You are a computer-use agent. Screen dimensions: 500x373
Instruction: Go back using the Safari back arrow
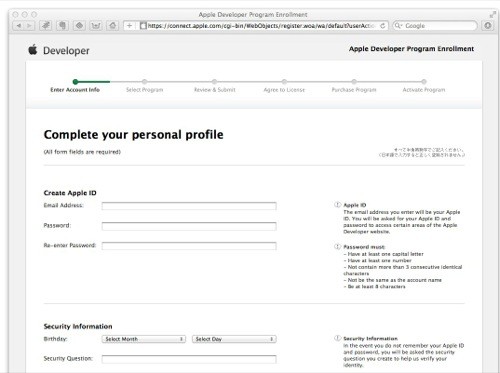pyautogui.click(x=19, y=26)
